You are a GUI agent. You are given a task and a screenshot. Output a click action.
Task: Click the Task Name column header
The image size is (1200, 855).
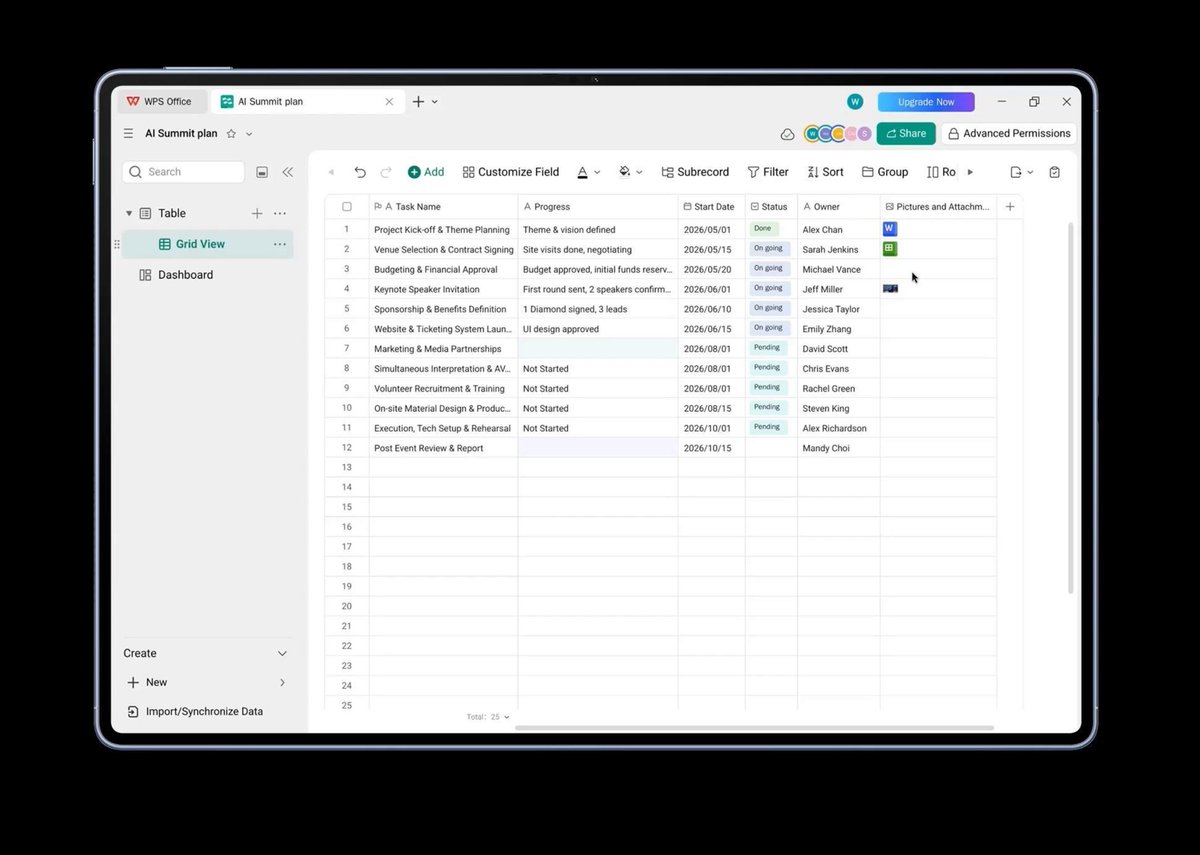pos(443,207)
